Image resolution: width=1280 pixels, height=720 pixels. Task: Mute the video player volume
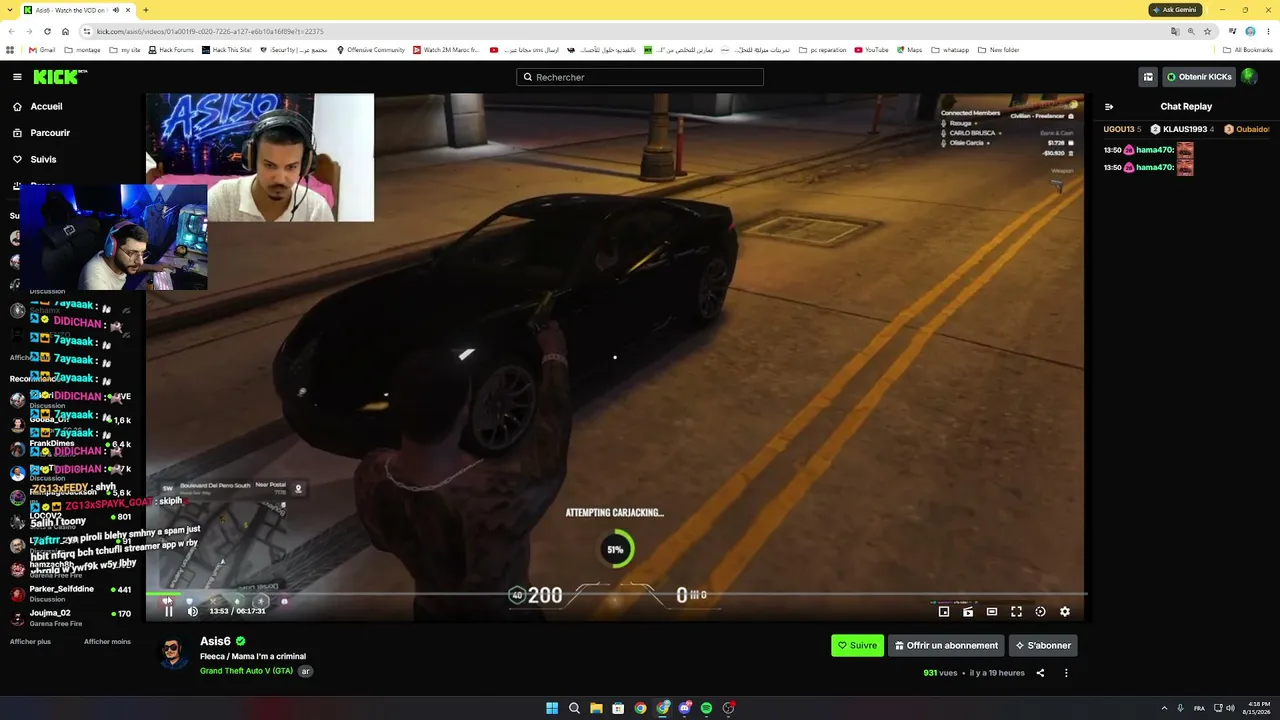coord(193,611)
